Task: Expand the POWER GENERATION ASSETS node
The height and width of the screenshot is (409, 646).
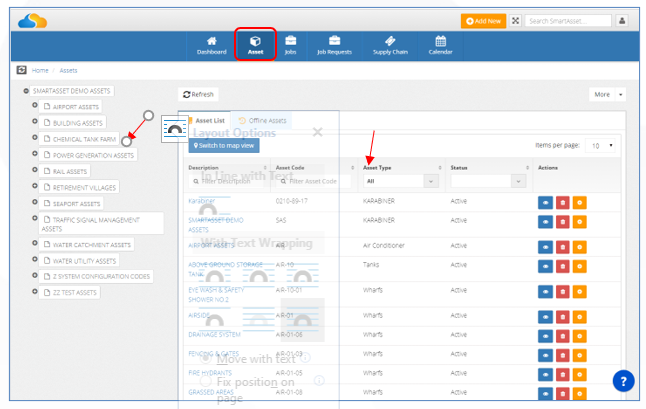Action: pos(35,154)
